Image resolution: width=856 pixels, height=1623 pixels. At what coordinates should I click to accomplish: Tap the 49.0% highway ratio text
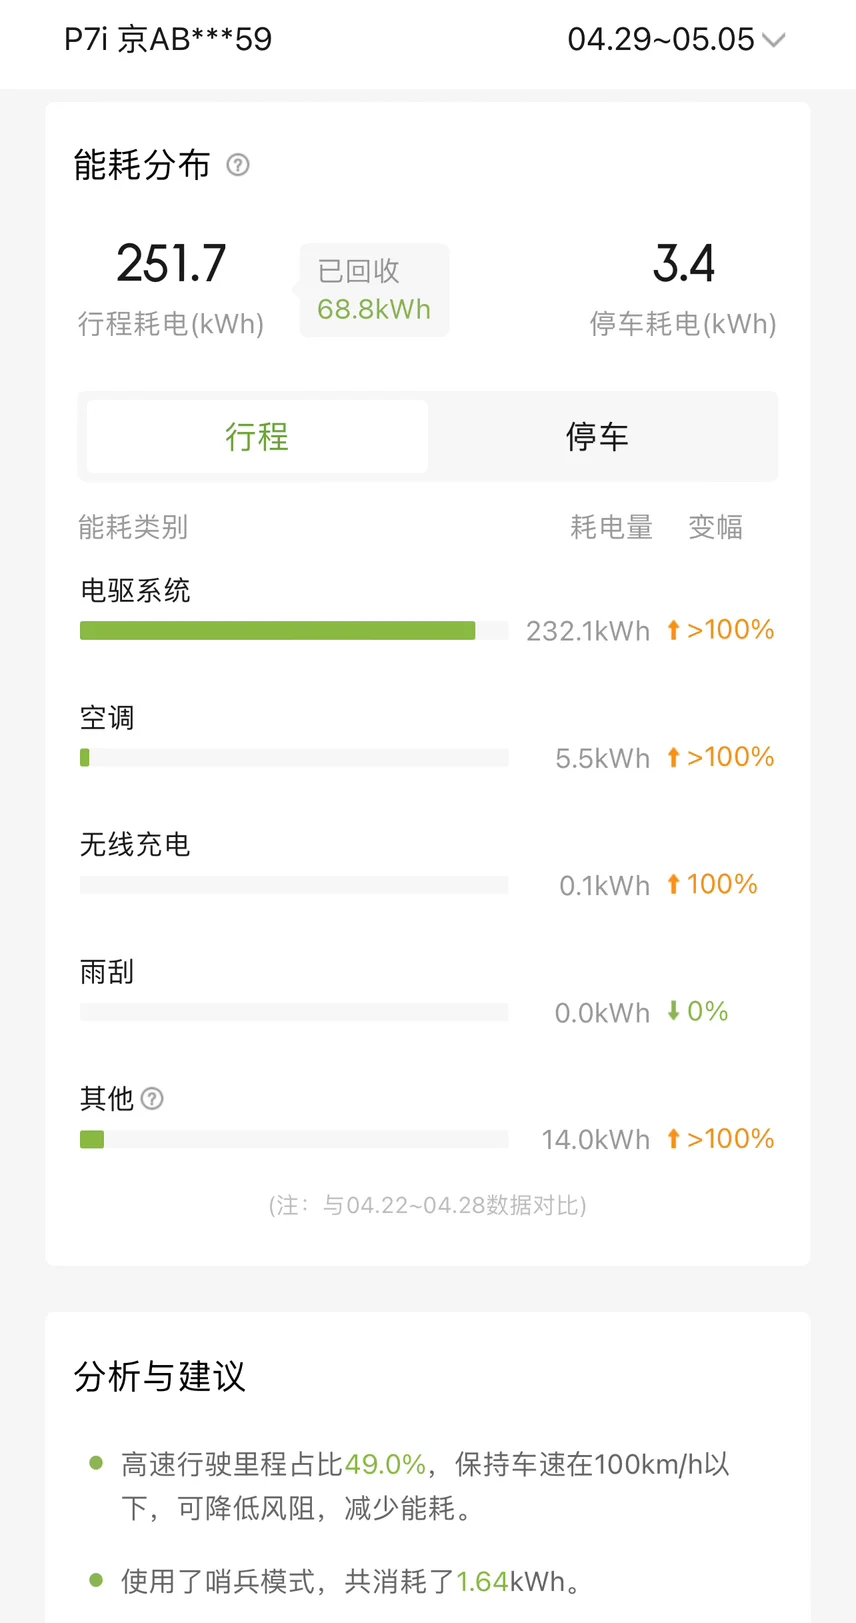click(x=386, y=1464)
